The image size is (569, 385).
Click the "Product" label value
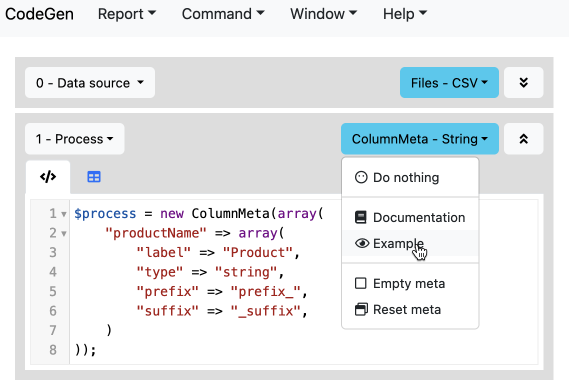258,253
